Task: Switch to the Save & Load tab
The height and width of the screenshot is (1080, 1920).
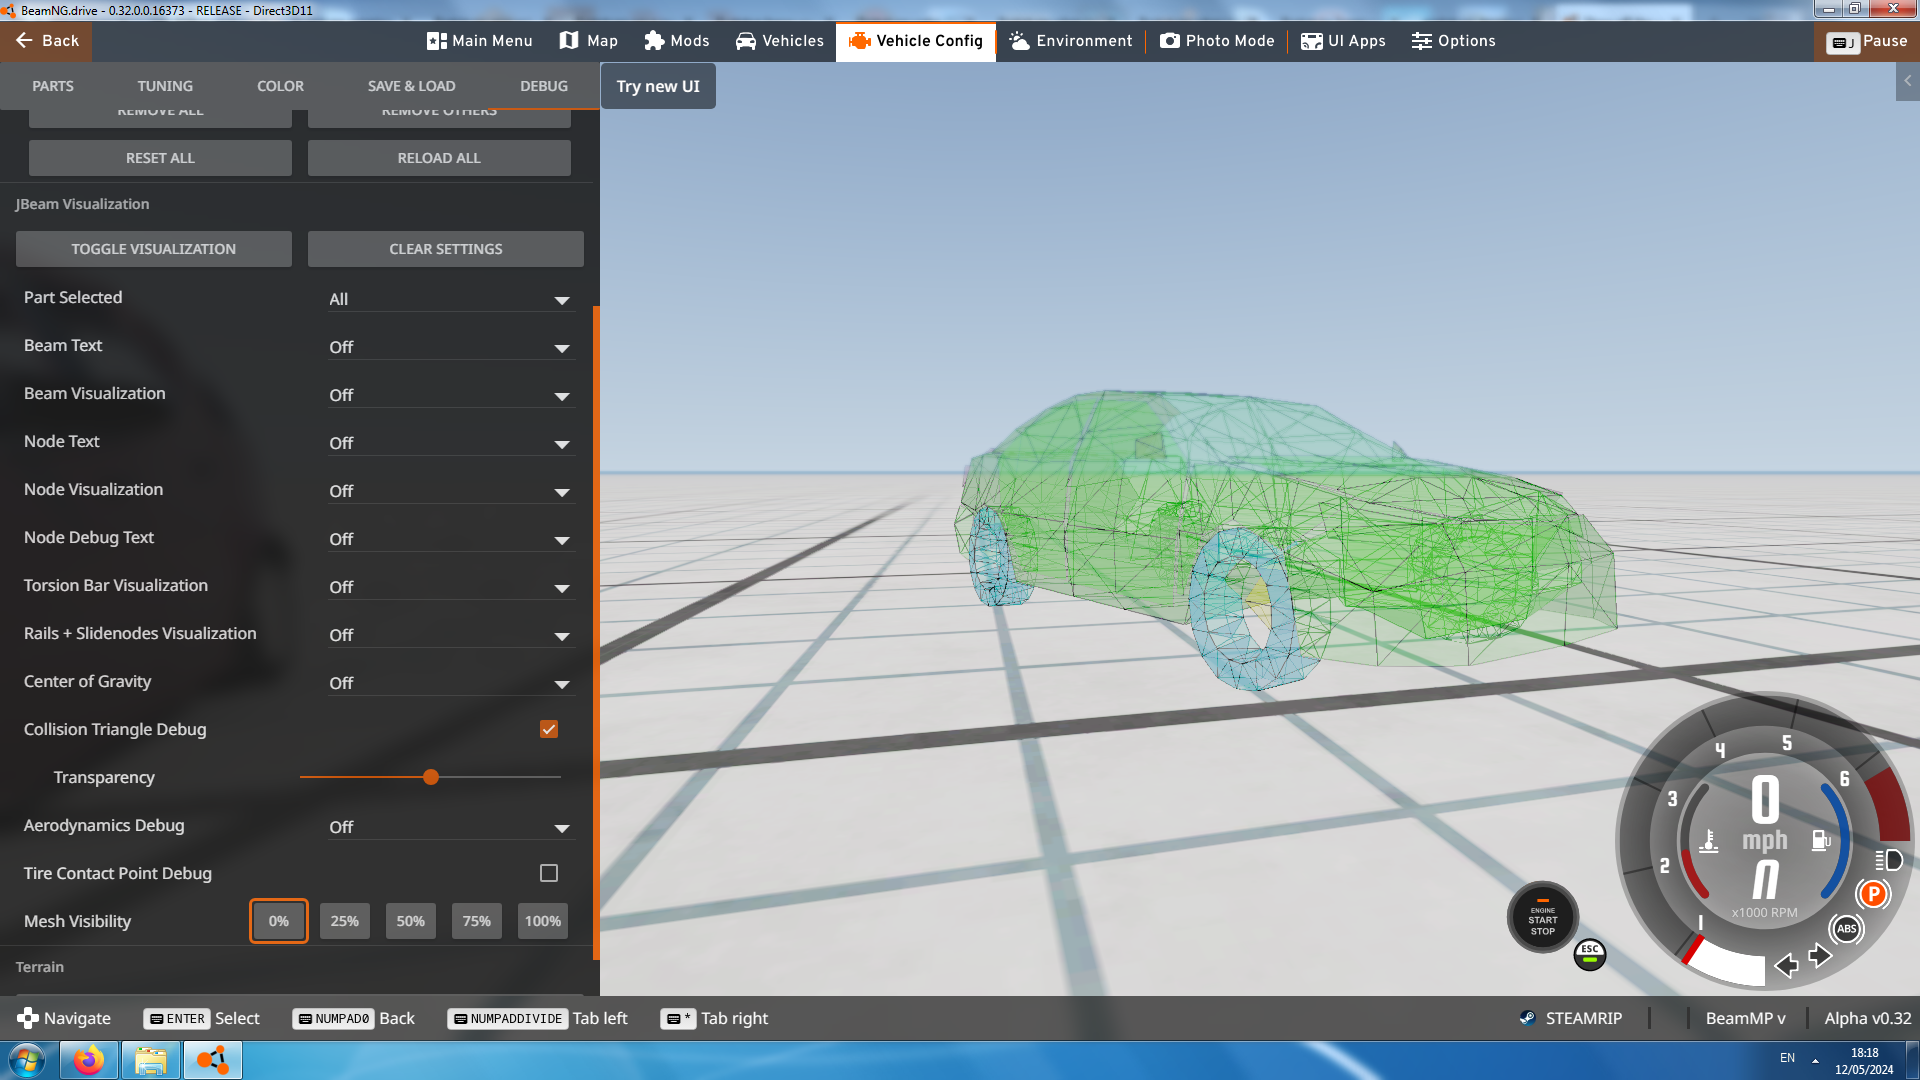Action: coord(411,86)
